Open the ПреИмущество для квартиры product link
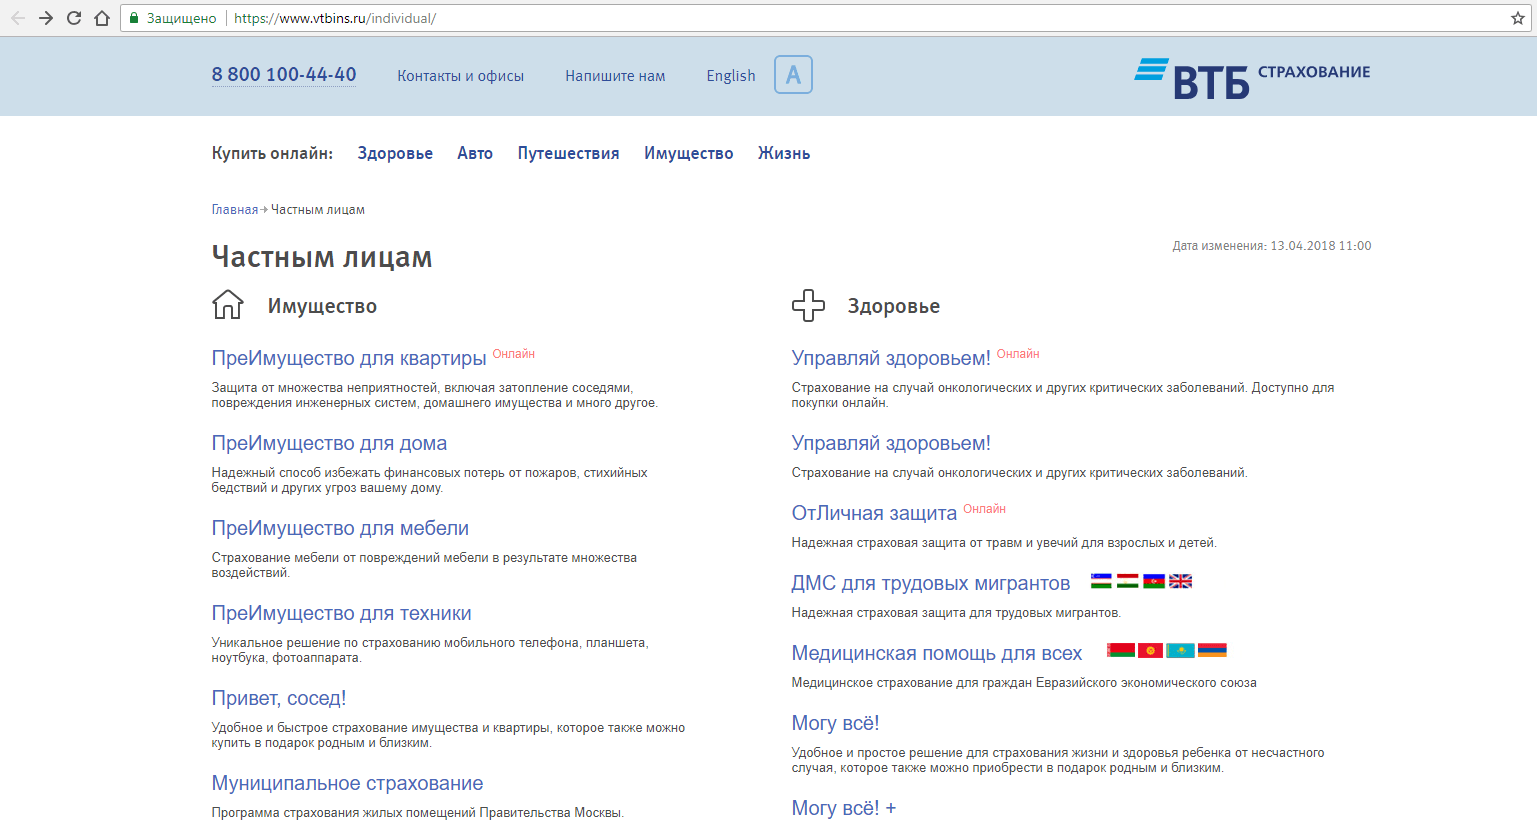Viewport: 1537px width, 830px height. [x=349, y=358]
